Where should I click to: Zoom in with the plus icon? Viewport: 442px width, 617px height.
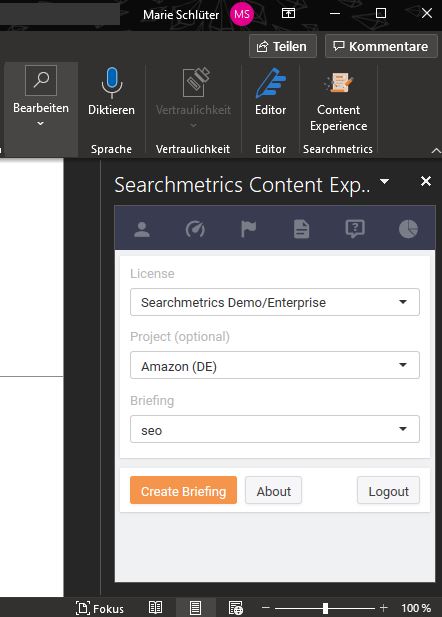(383, 608)
